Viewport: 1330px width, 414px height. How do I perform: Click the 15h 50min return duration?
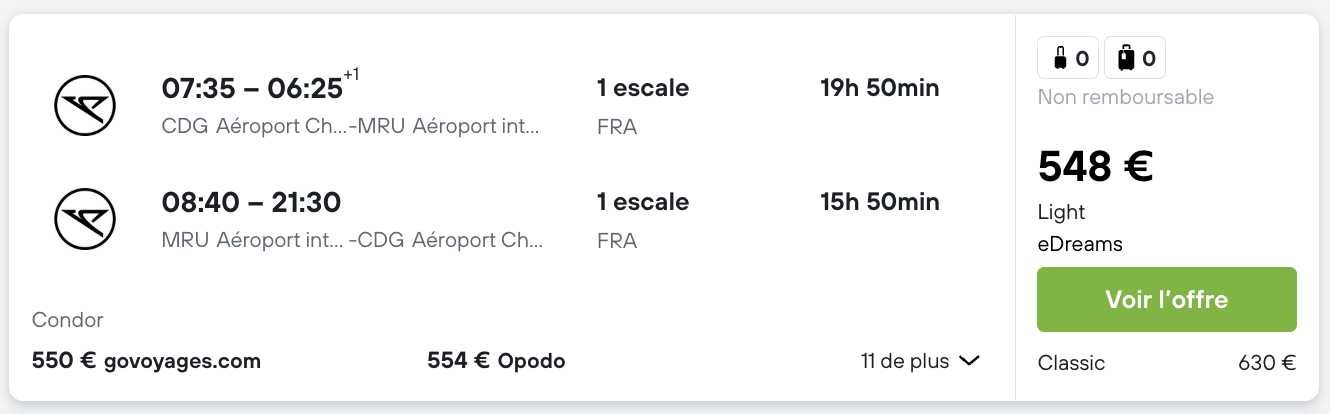point(880,202)
